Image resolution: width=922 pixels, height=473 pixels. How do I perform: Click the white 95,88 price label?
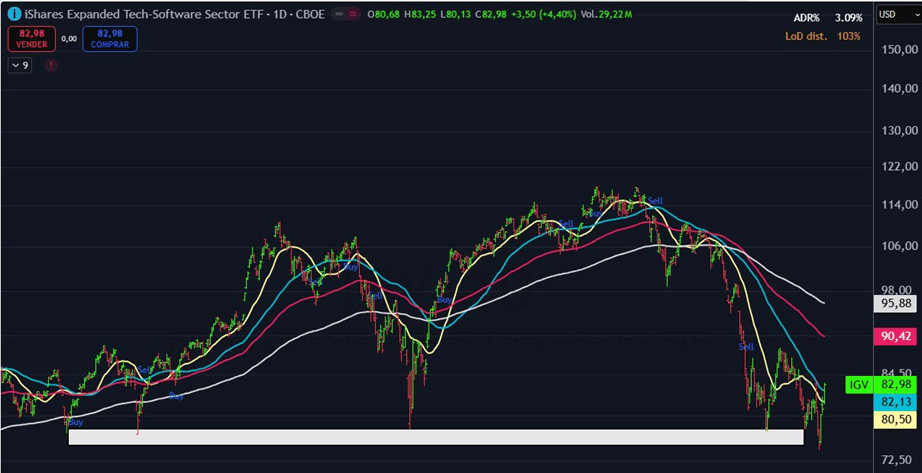(x=895, y=304)
